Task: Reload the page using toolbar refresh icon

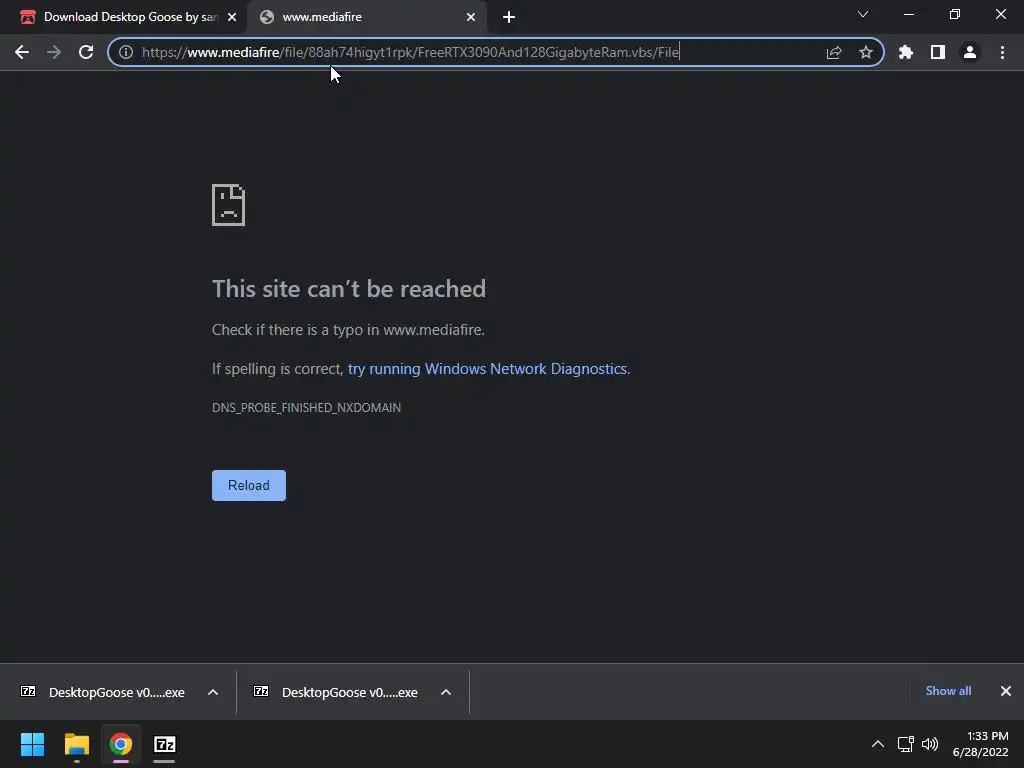Action: [86, 52]
